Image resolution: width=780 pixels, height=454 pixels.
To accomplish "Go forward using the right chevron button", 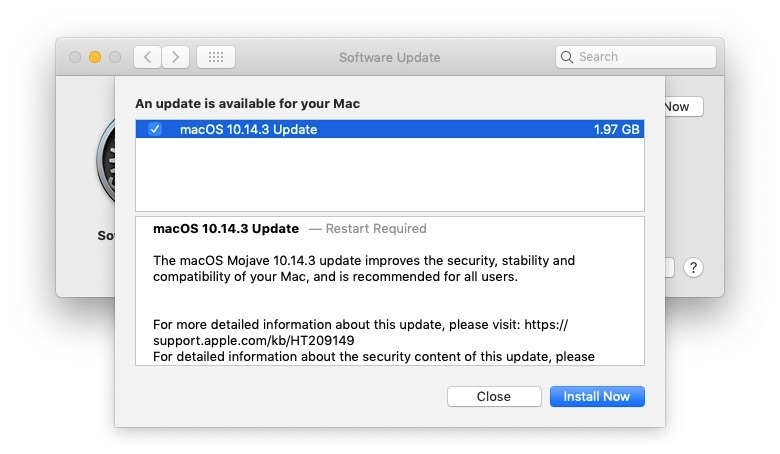I will pos(175,57).
